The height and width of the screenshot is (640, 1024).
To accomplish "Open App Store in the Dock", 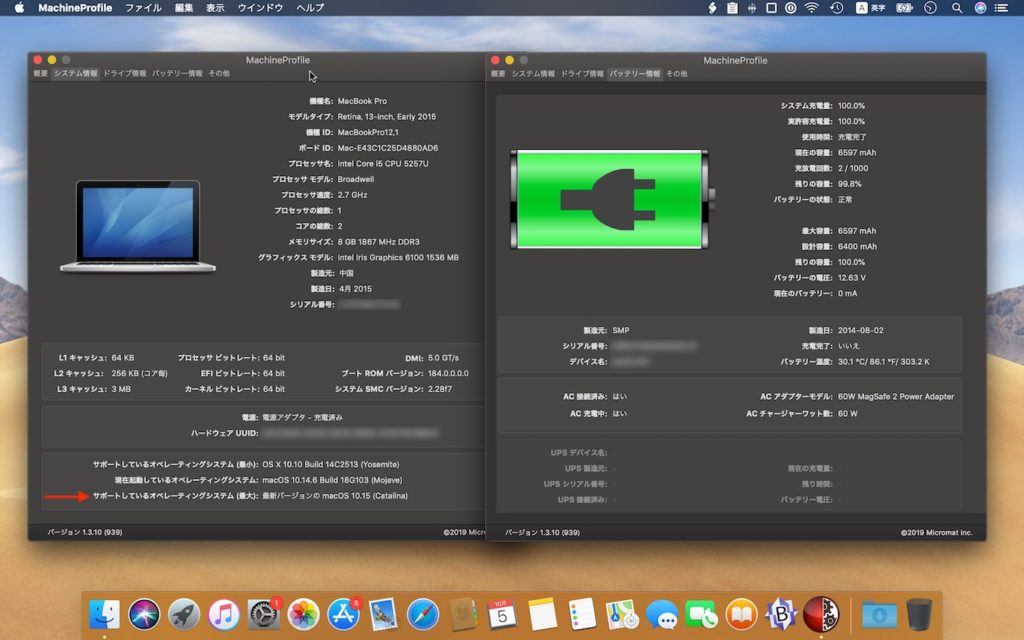I will (x=344, y=615).
